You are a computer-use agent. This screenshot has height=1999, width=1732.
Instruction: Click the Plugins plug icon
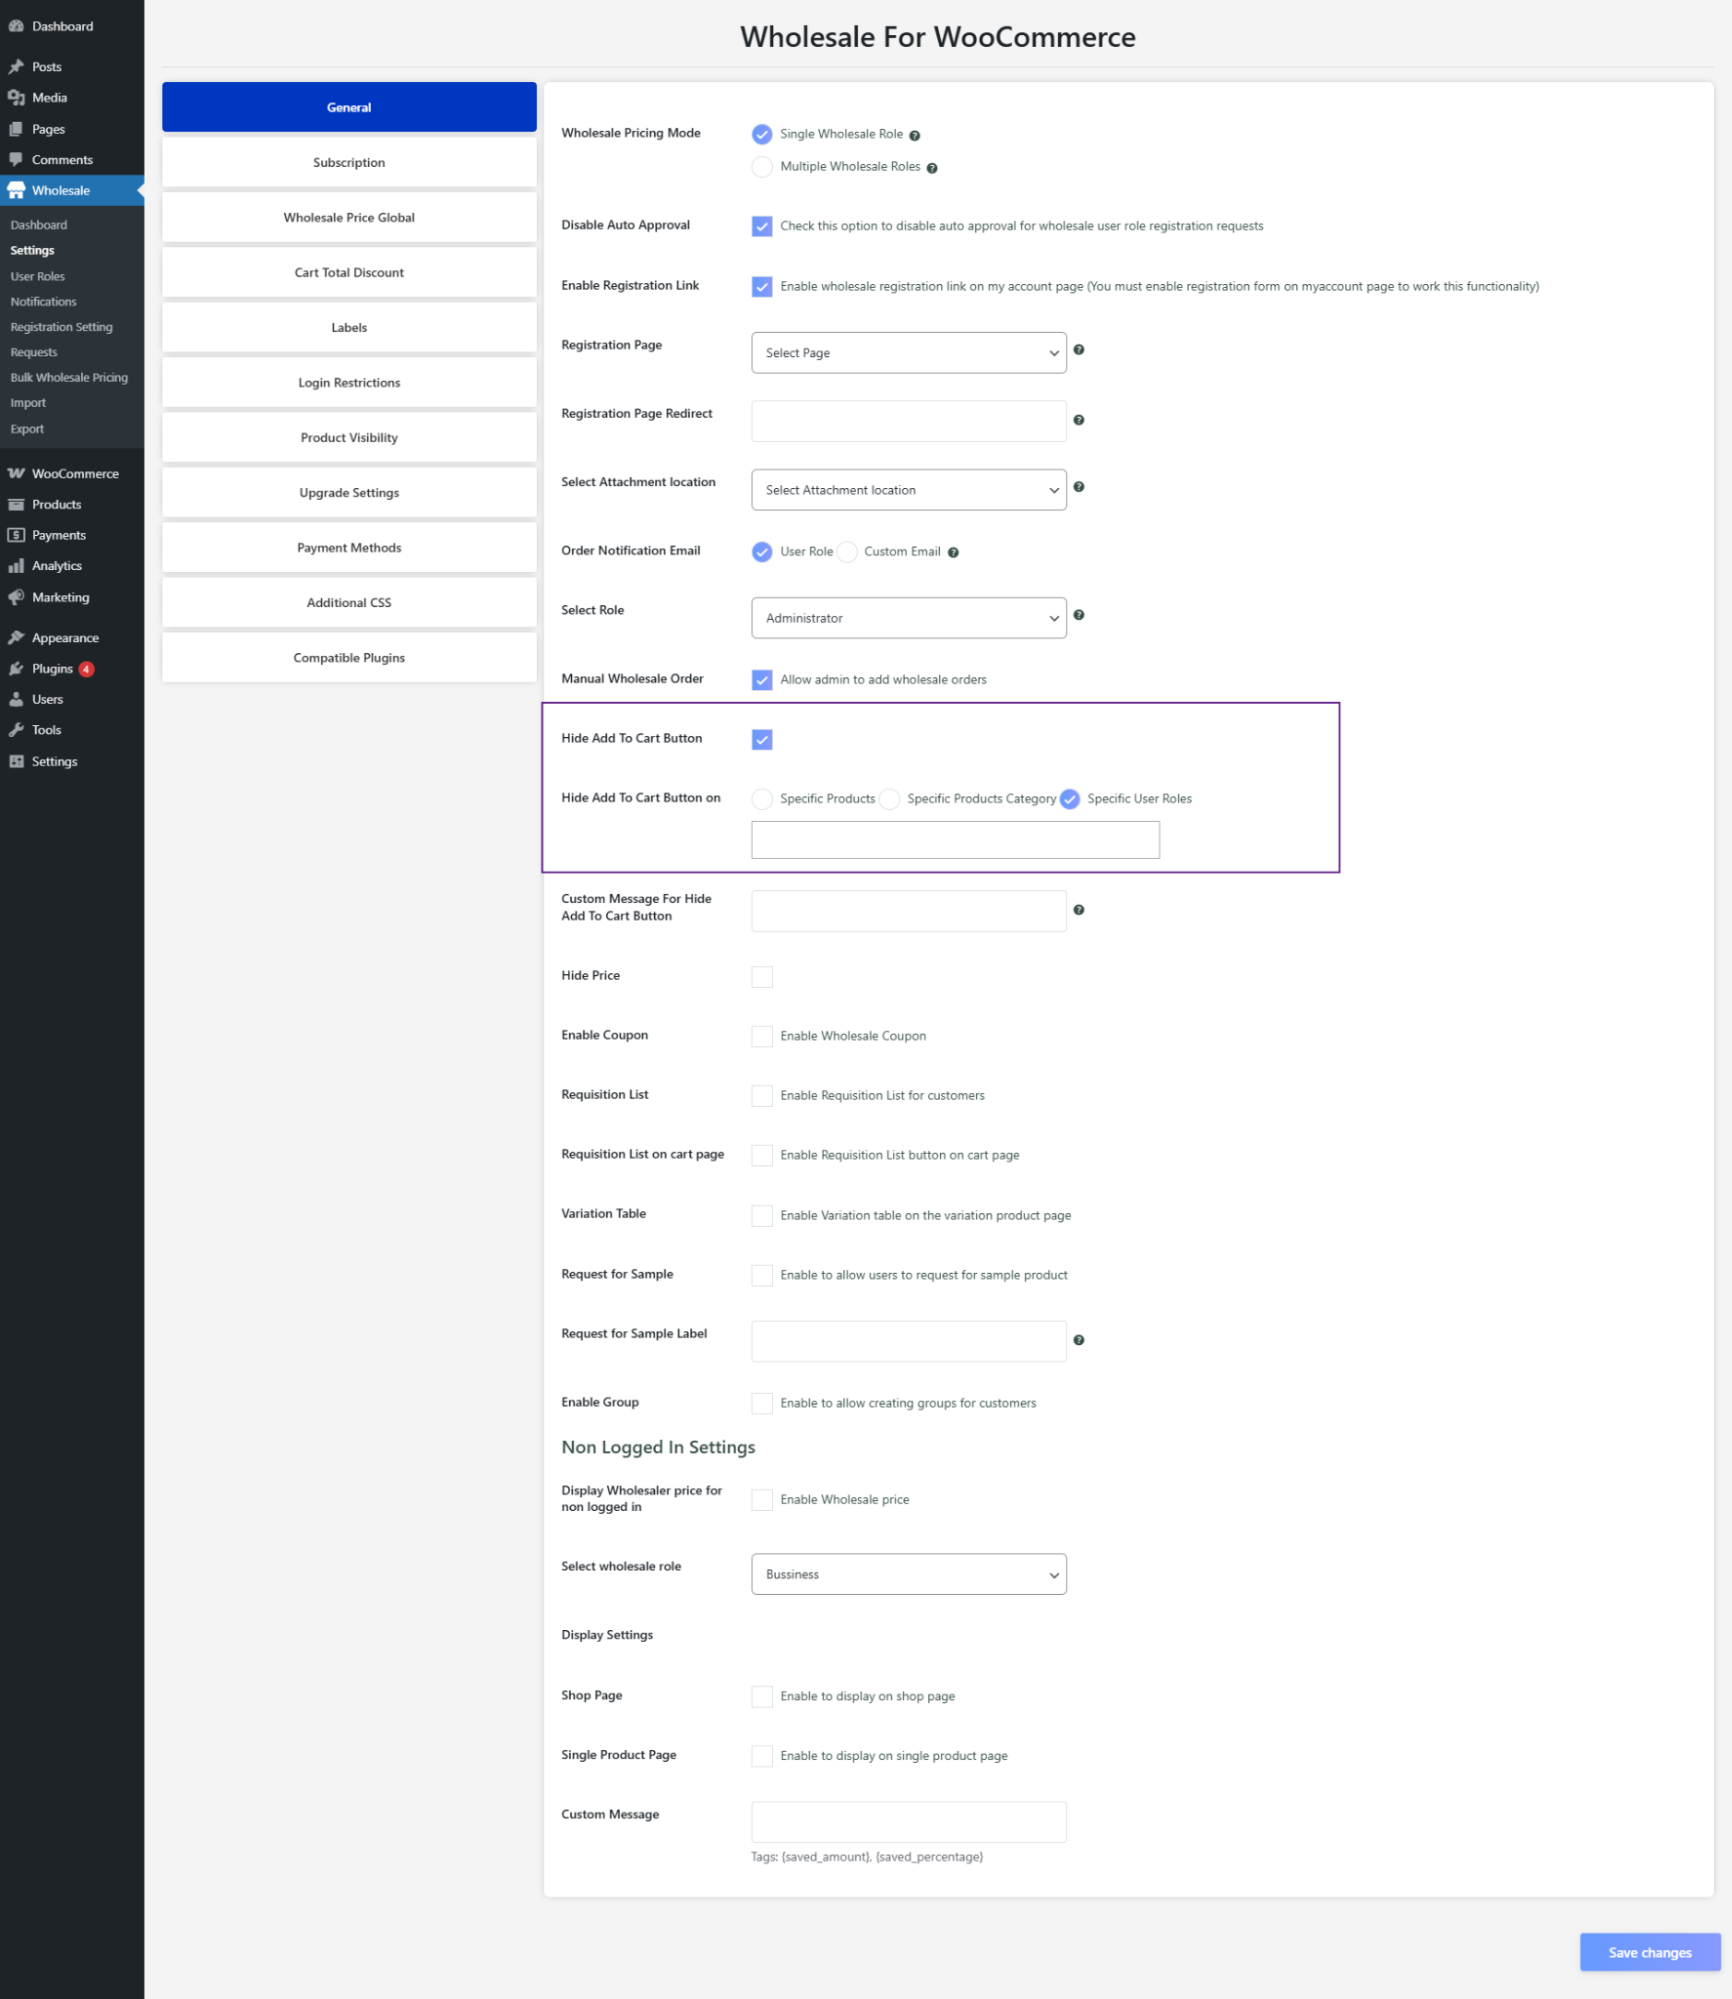click(16, 669)
